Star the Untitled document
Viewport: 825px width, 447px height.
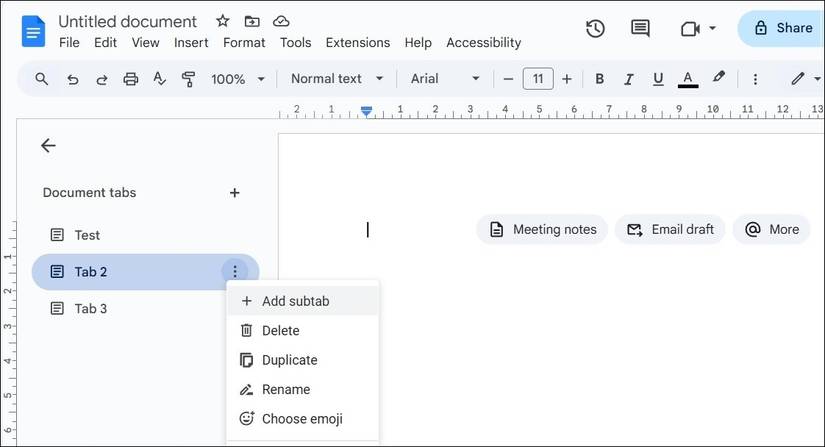tap(222, 21)
